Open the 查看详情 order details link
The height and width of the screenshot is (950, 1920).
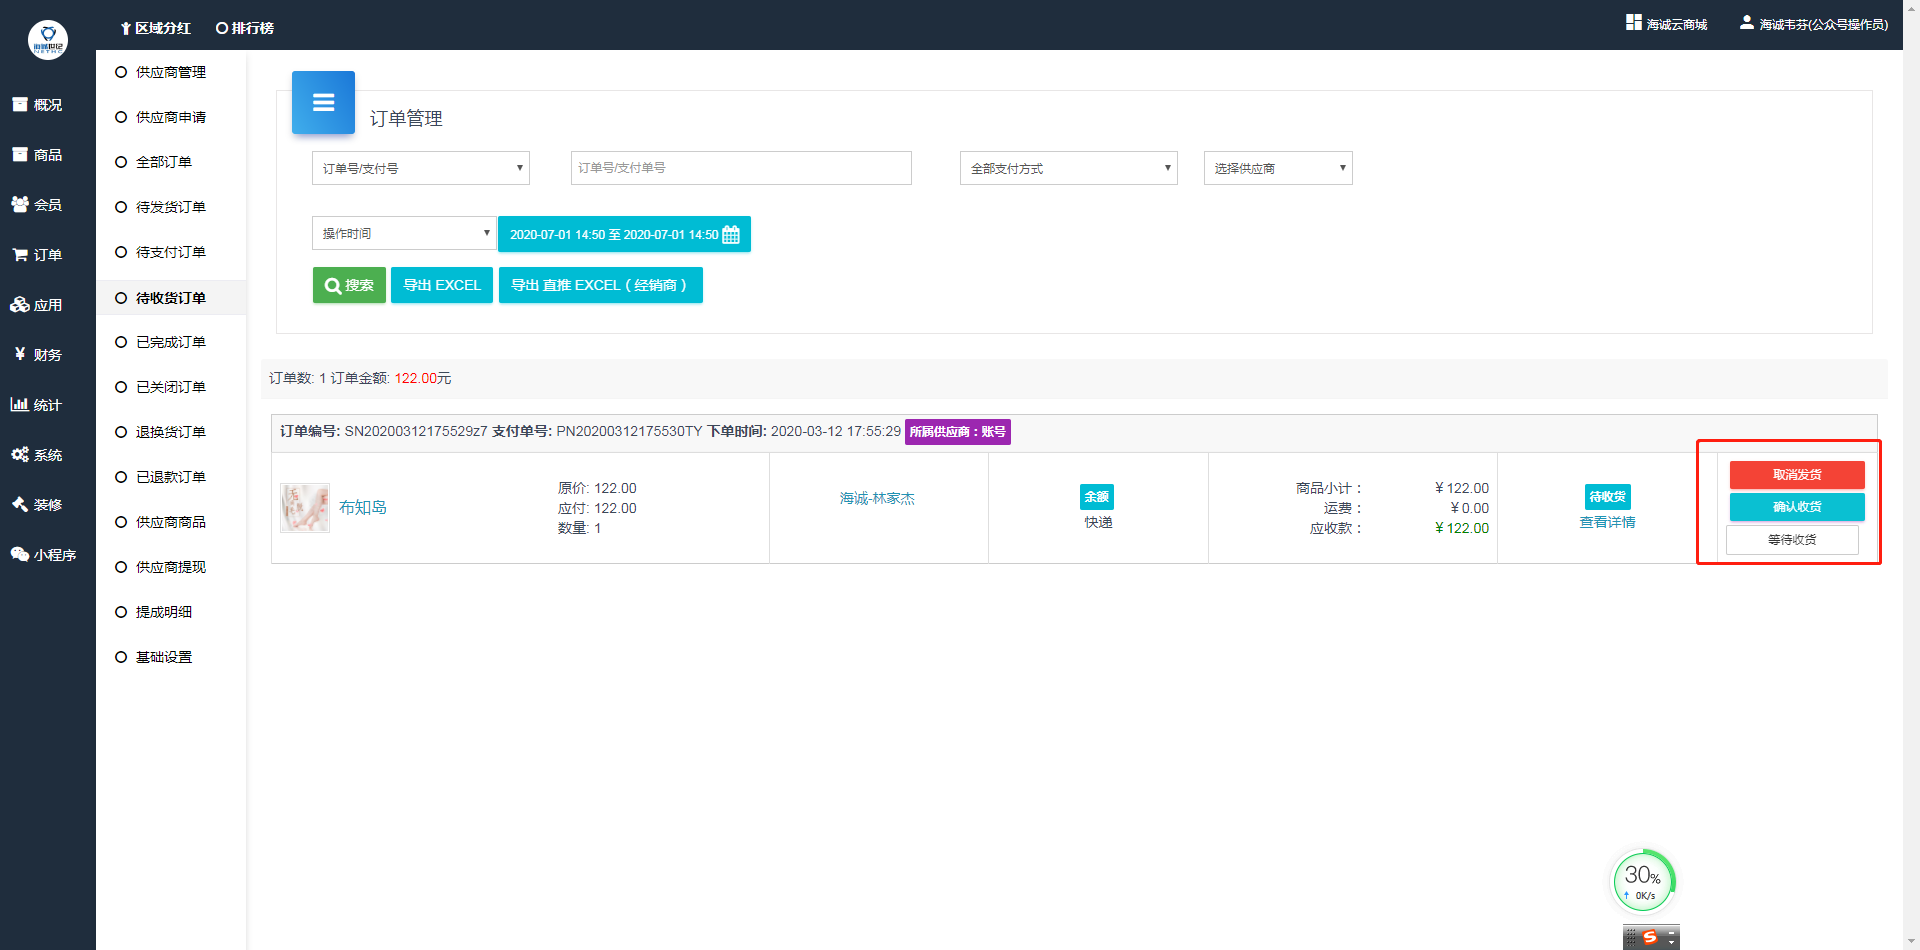point(1607,522)
